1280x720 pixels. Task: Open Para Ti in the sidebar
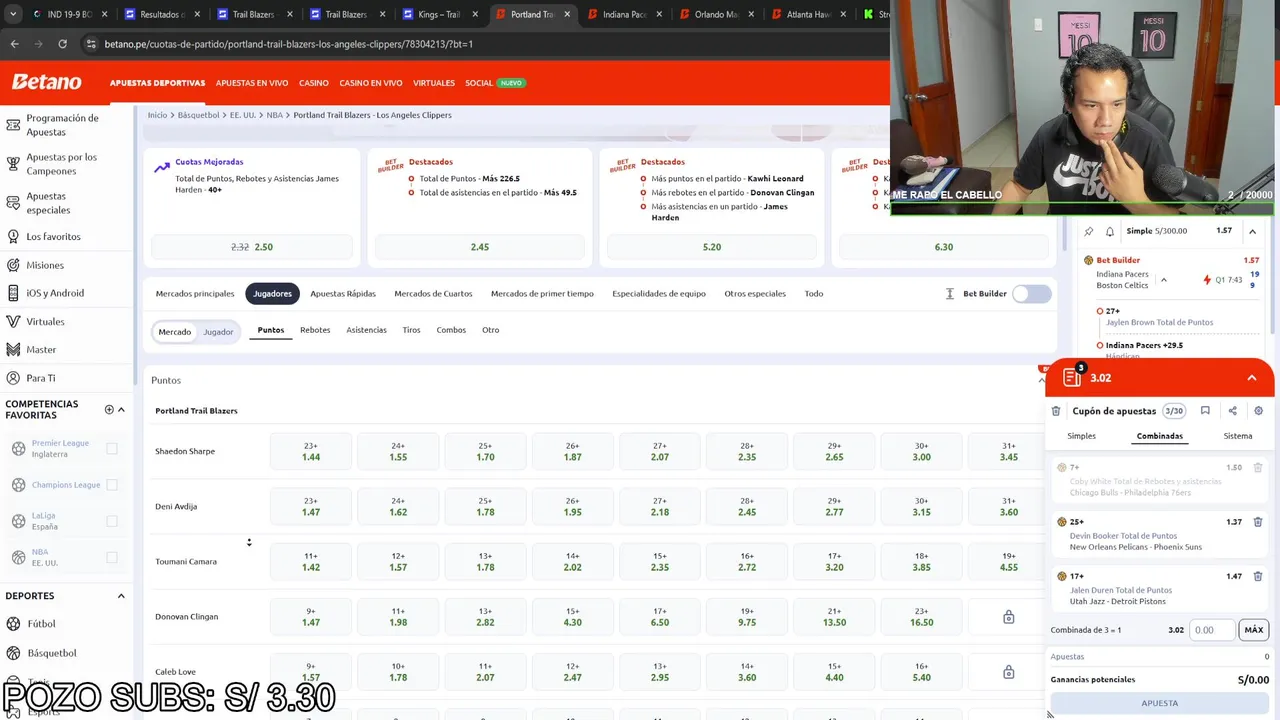(41, 378)
